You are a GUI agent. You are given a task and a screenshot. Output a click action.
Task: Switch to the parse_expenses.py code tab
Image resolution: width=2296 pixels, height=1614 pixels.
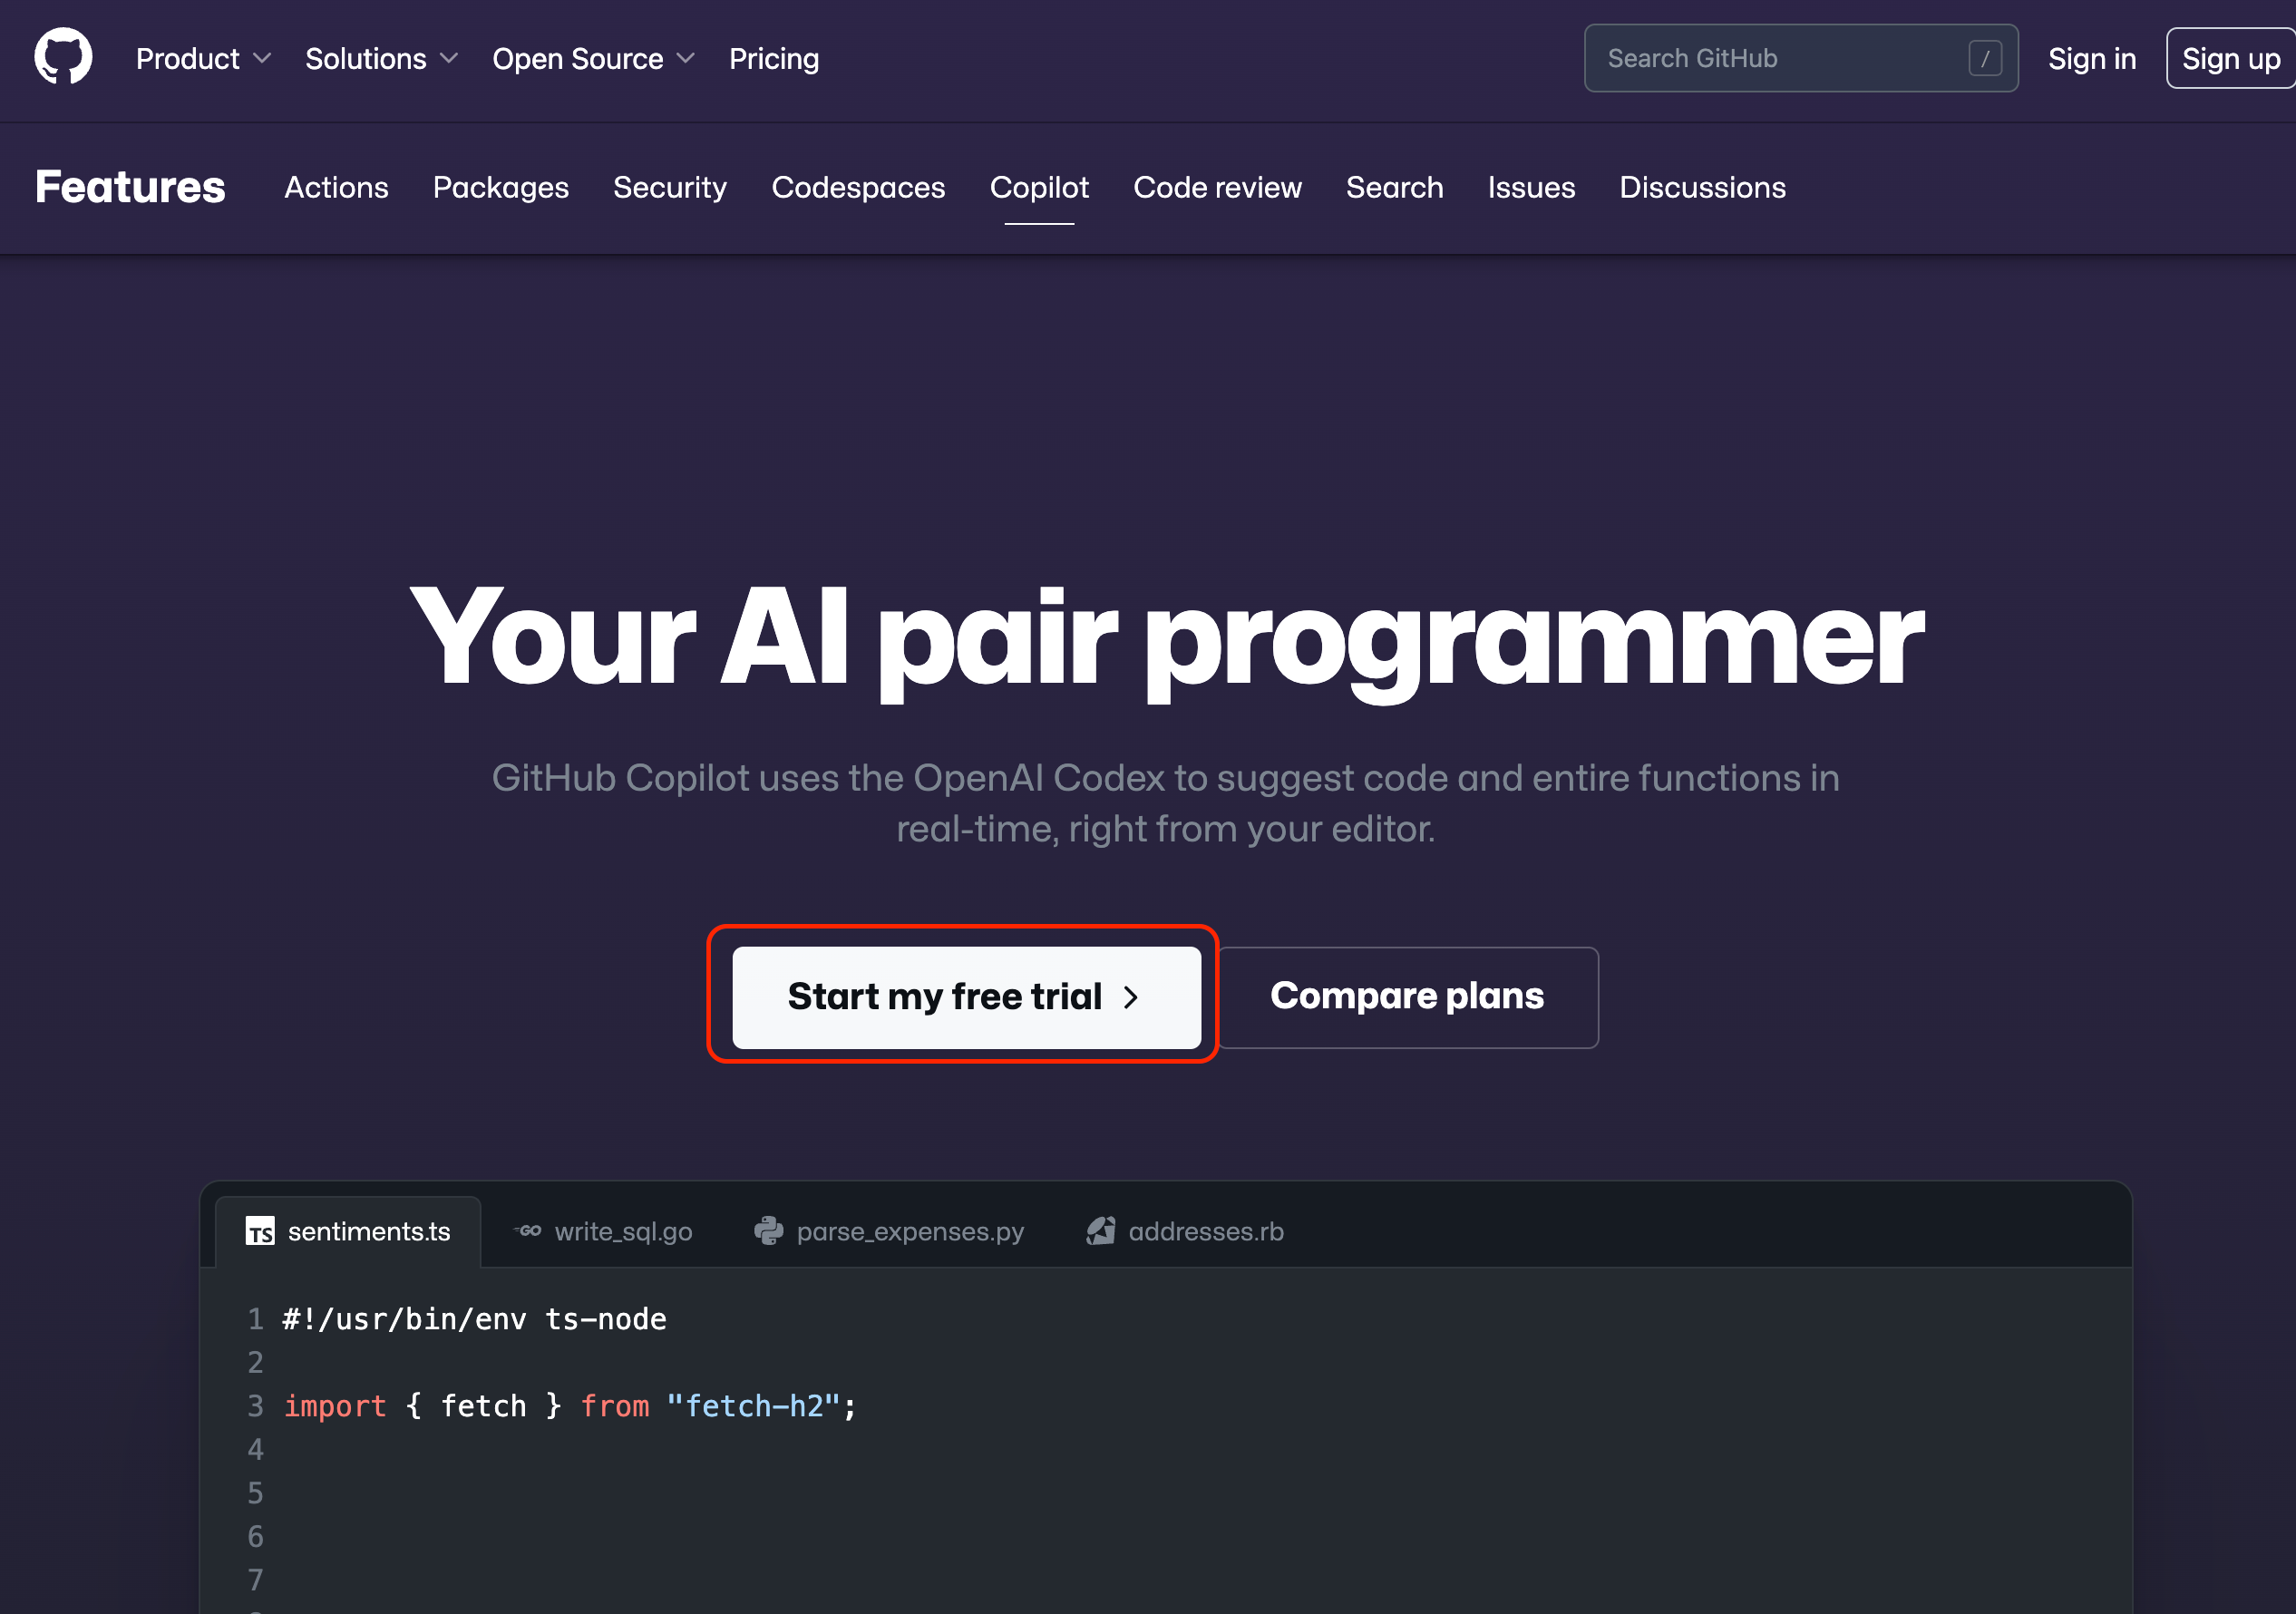(x=889, y=1231)
